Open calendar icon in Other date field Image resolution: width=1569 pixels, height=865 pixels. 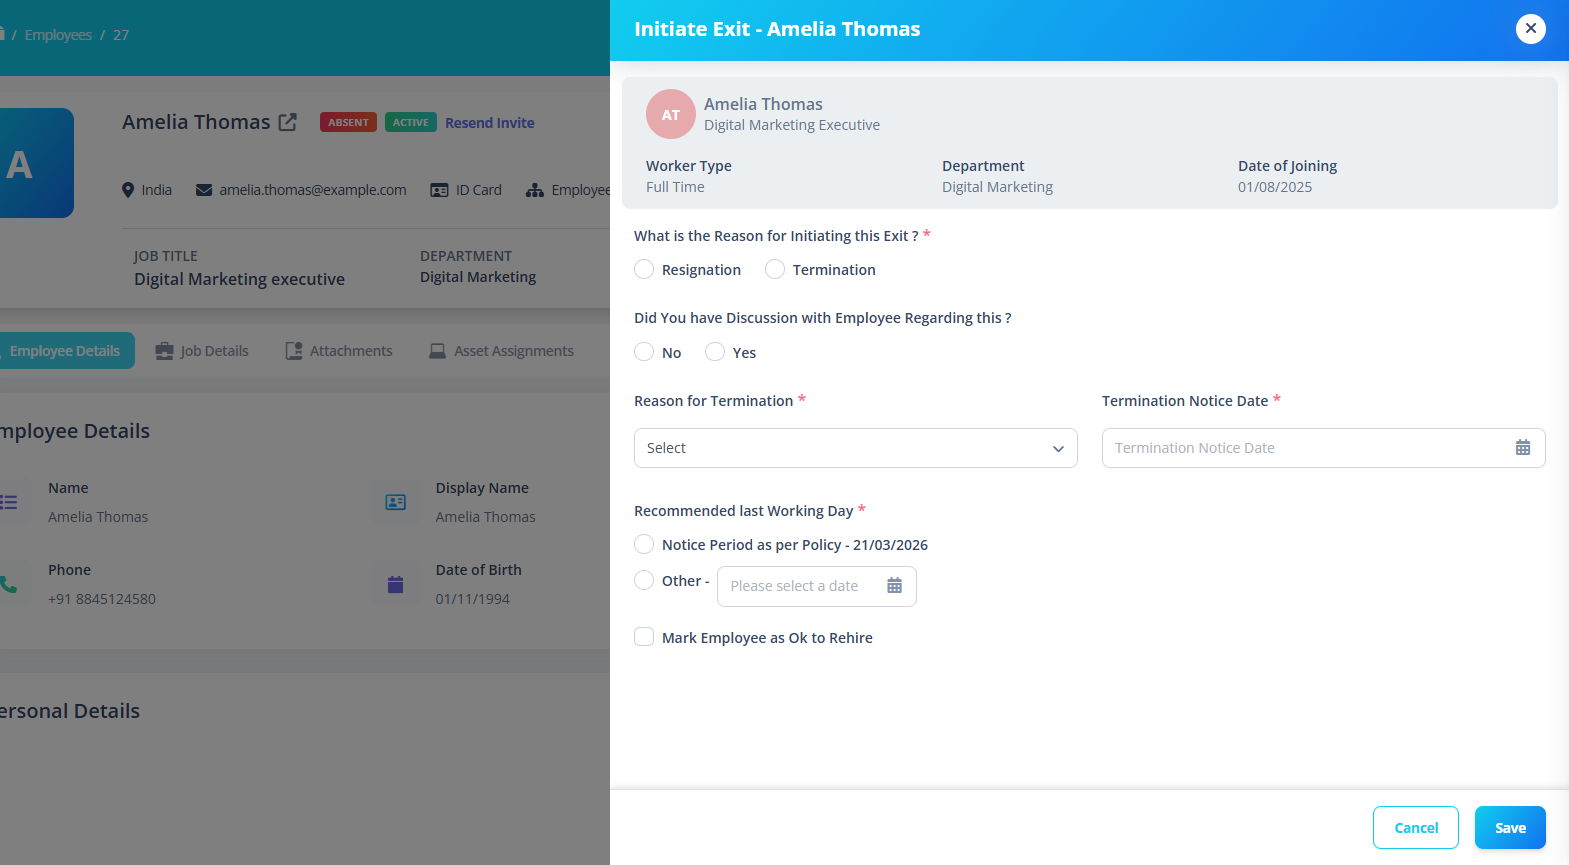click(x=895, y=586)
